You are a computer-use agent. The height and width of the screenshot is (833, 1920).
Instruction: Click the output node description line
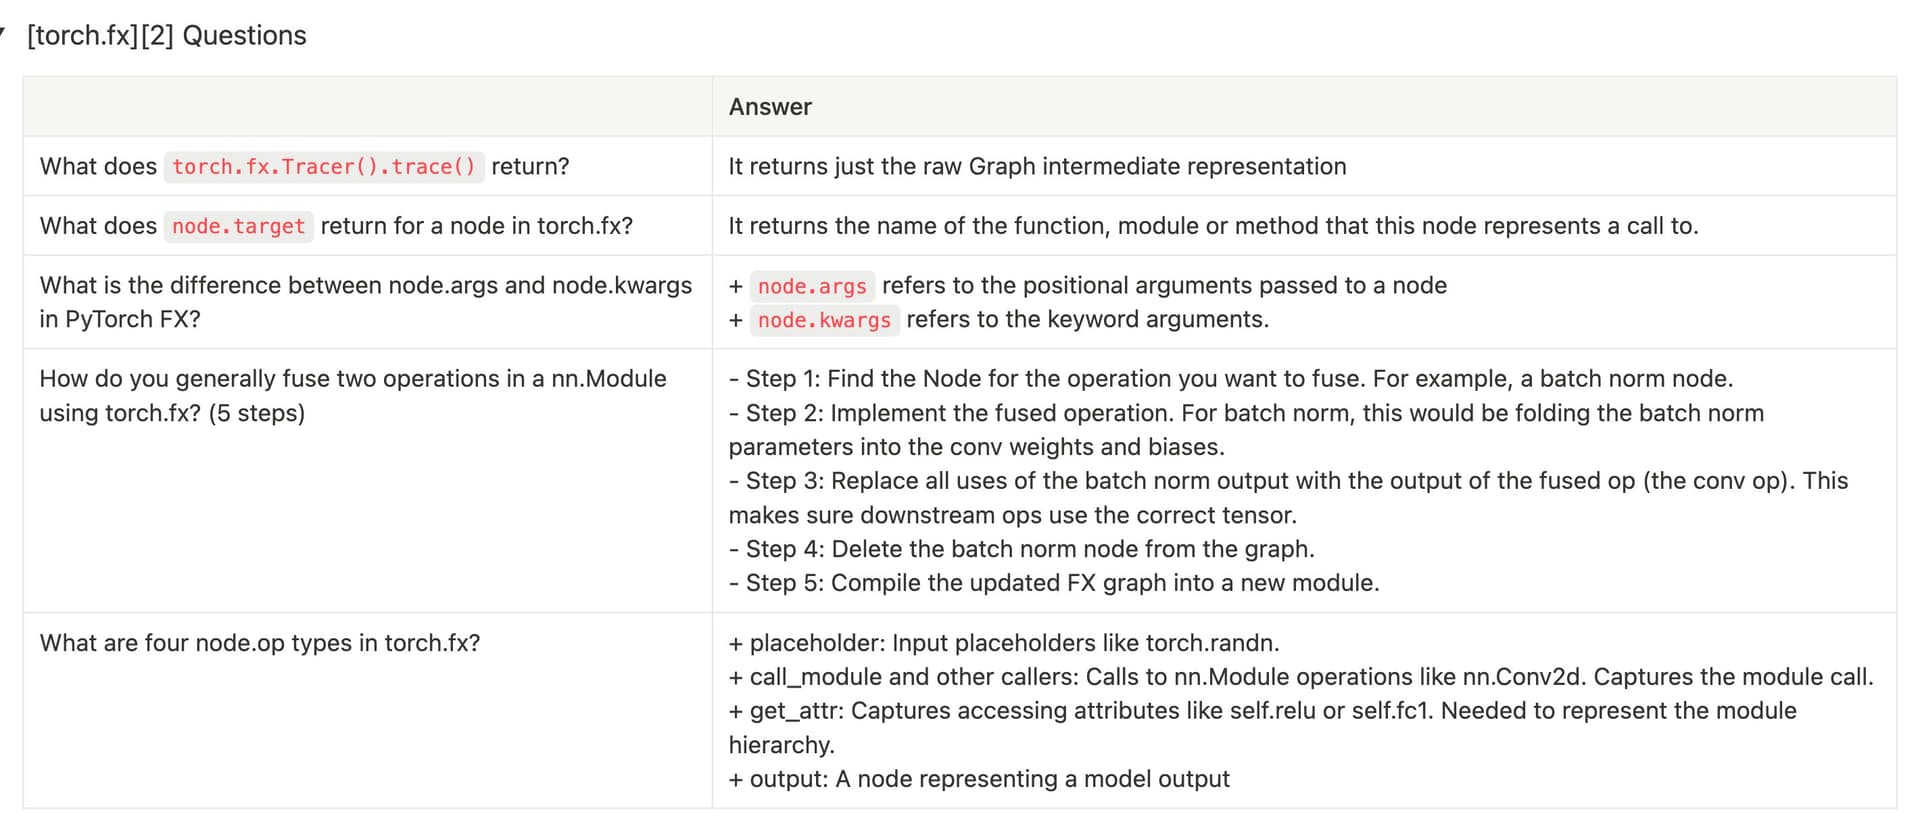coord(979,779)
